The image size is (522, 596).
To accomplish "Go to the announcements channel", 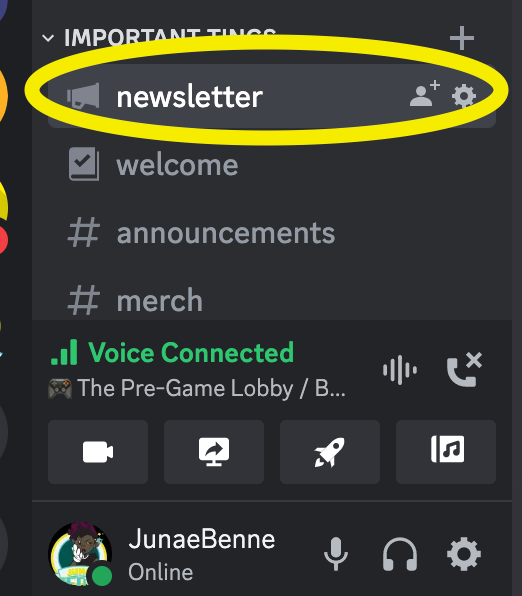I will click(272, 233).
